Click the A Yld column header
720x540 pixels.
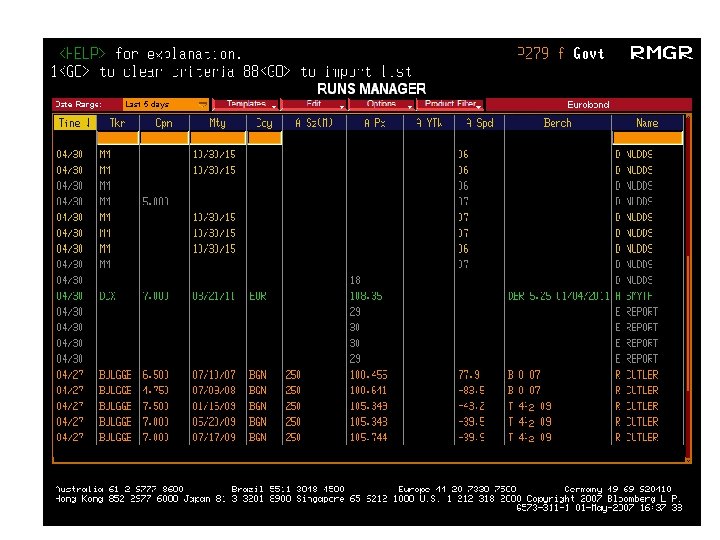pos(429,123)
